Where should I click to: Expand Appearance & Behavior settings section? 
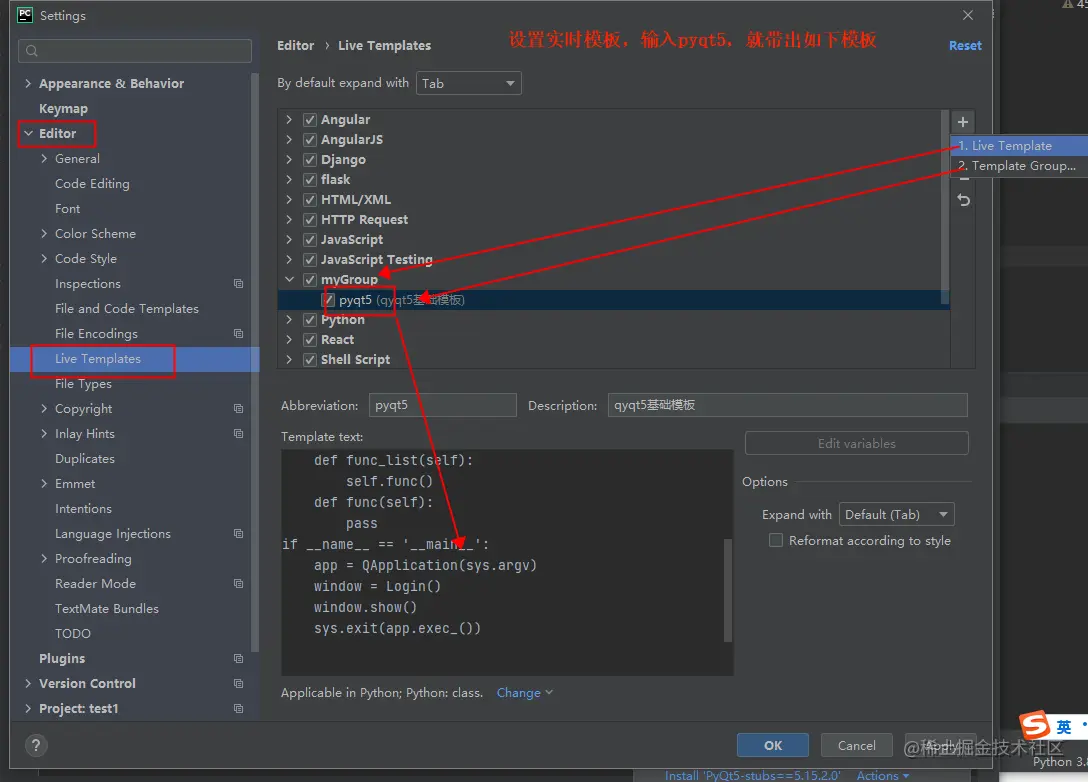coord(28,83)
